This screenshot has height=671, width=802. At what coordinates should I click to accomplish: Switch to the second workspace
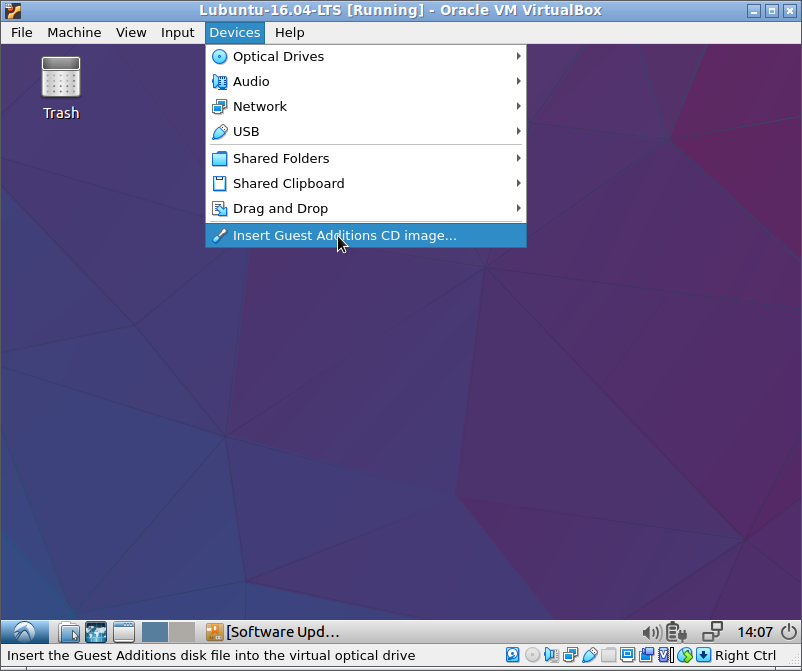(182, 632)
